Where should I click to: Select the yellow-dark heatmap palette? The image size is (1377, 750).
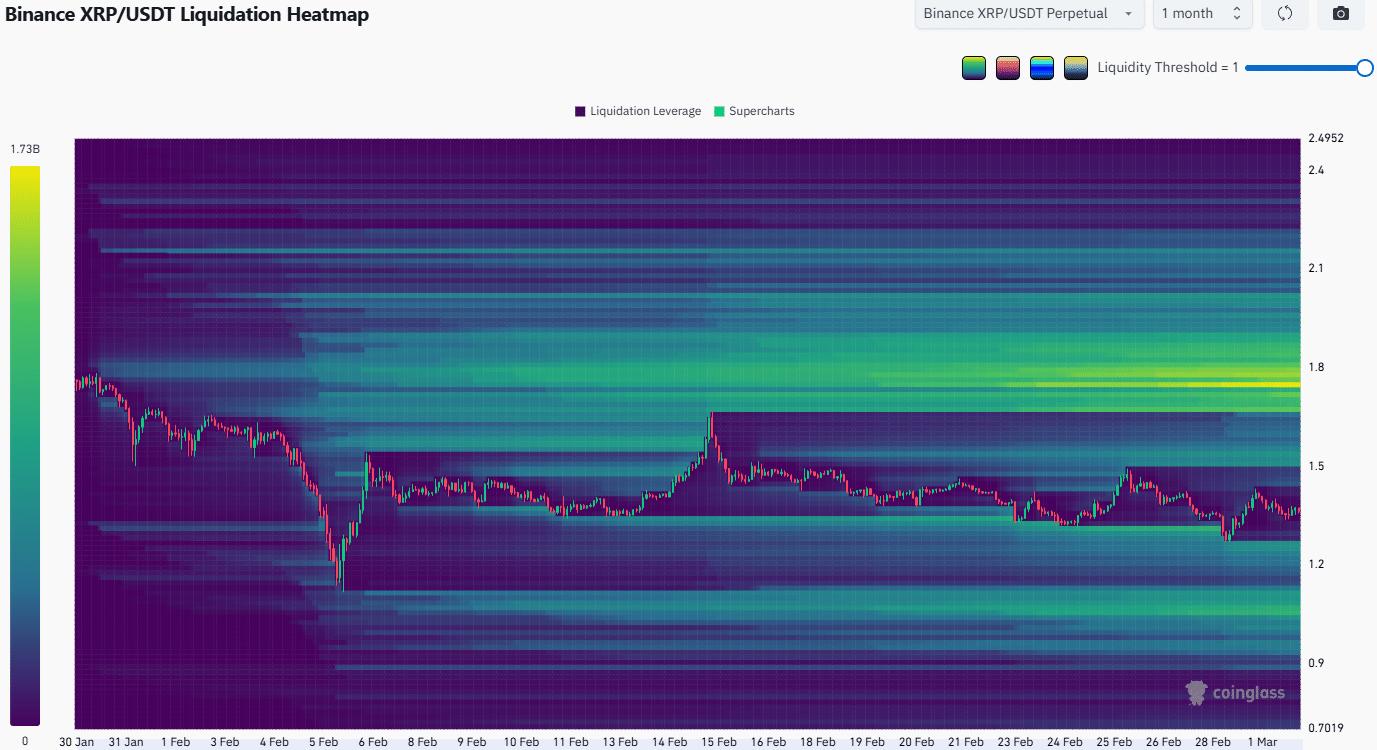click(x=1075, y=67)
